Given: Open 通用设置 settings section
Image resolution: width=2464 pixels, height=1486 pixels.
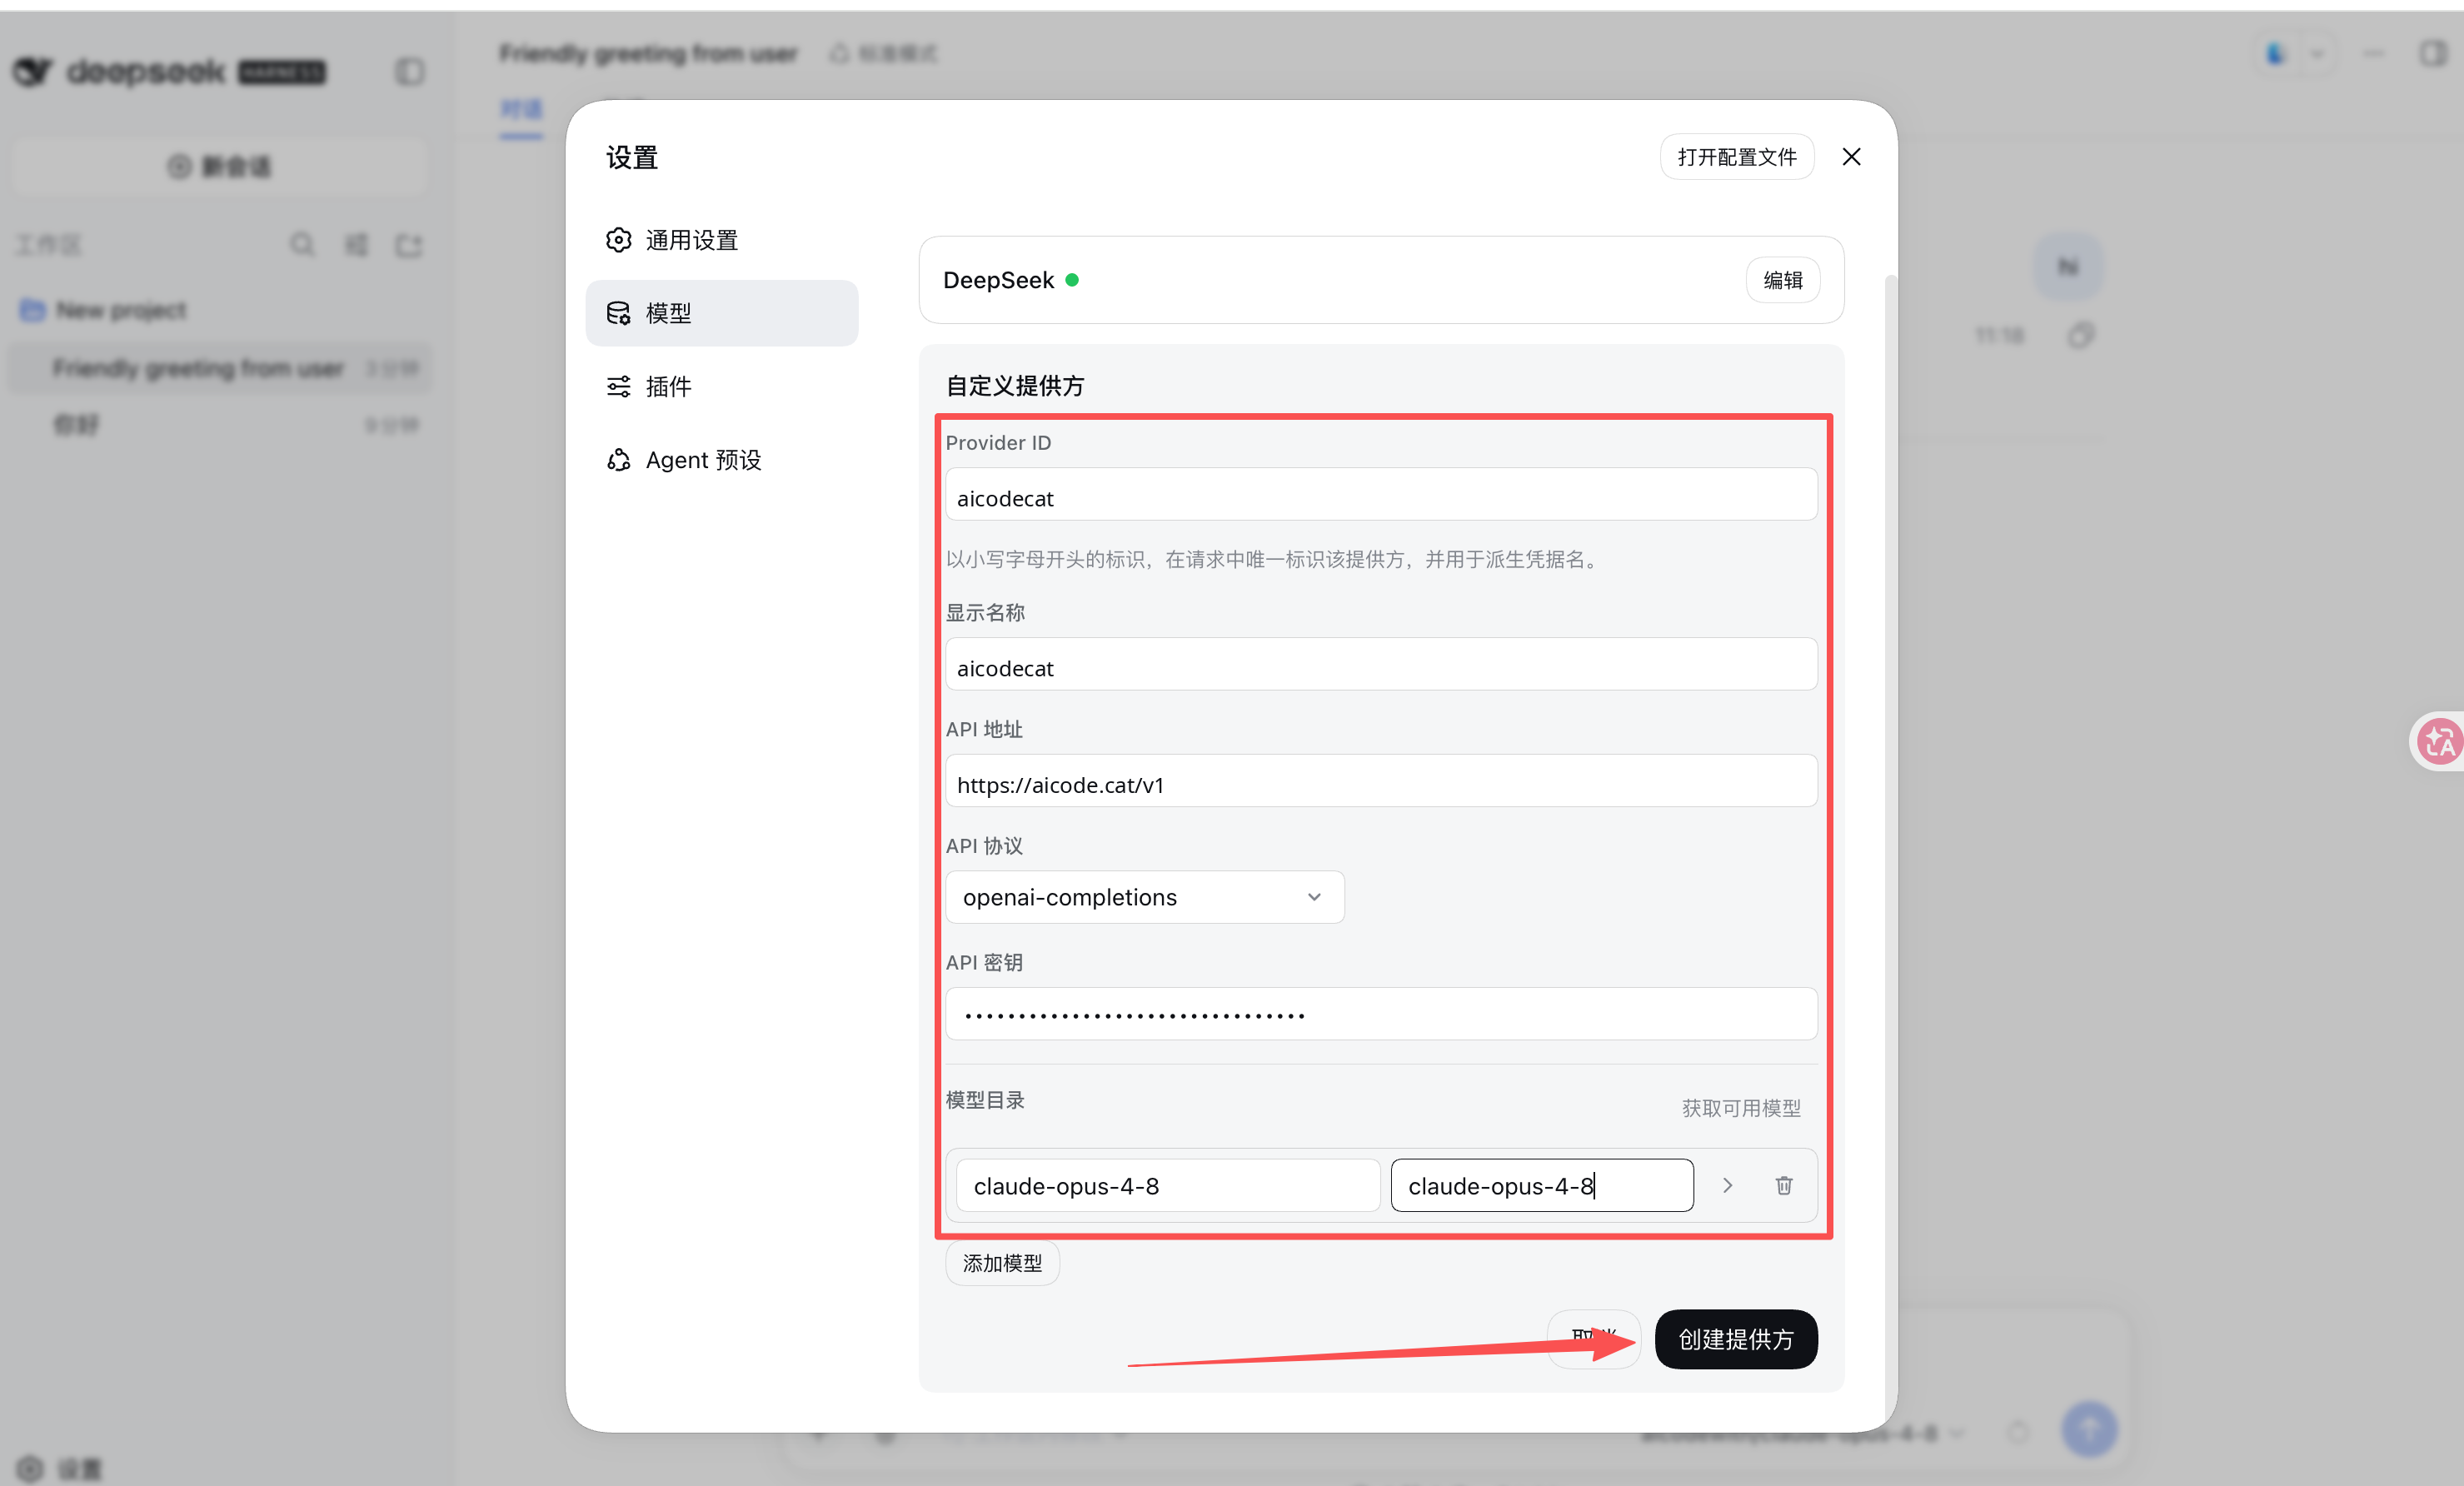Looking at the screenshot, I should 721,240.
